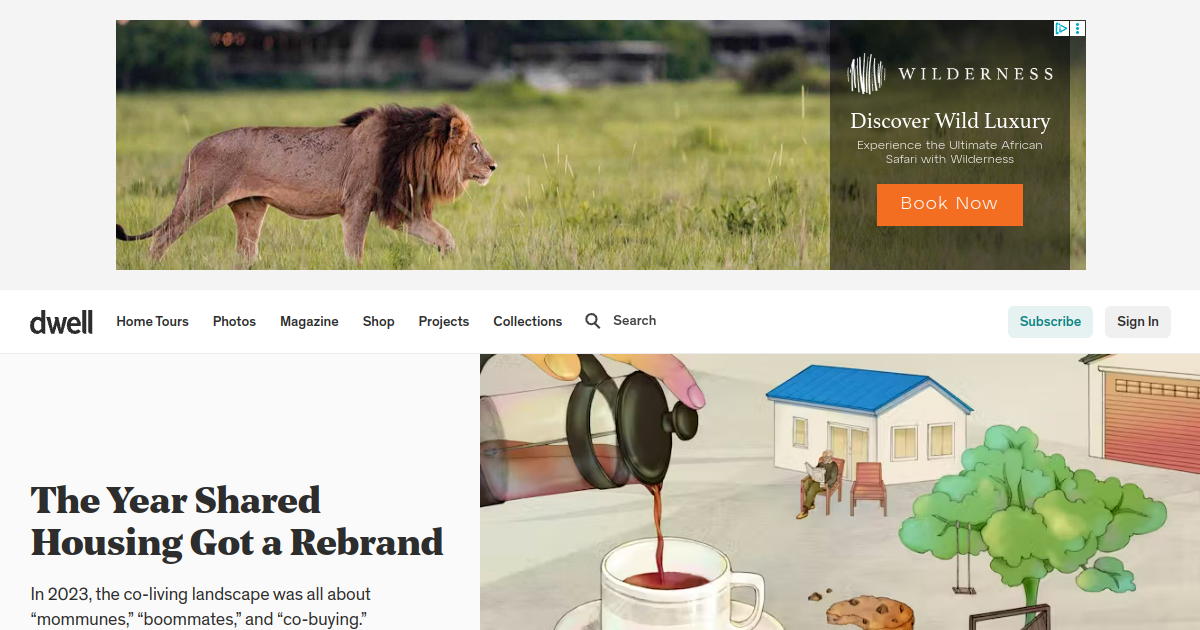Click the Subscribe button
1200x630 pixels.
click(x=1050, y=321)
